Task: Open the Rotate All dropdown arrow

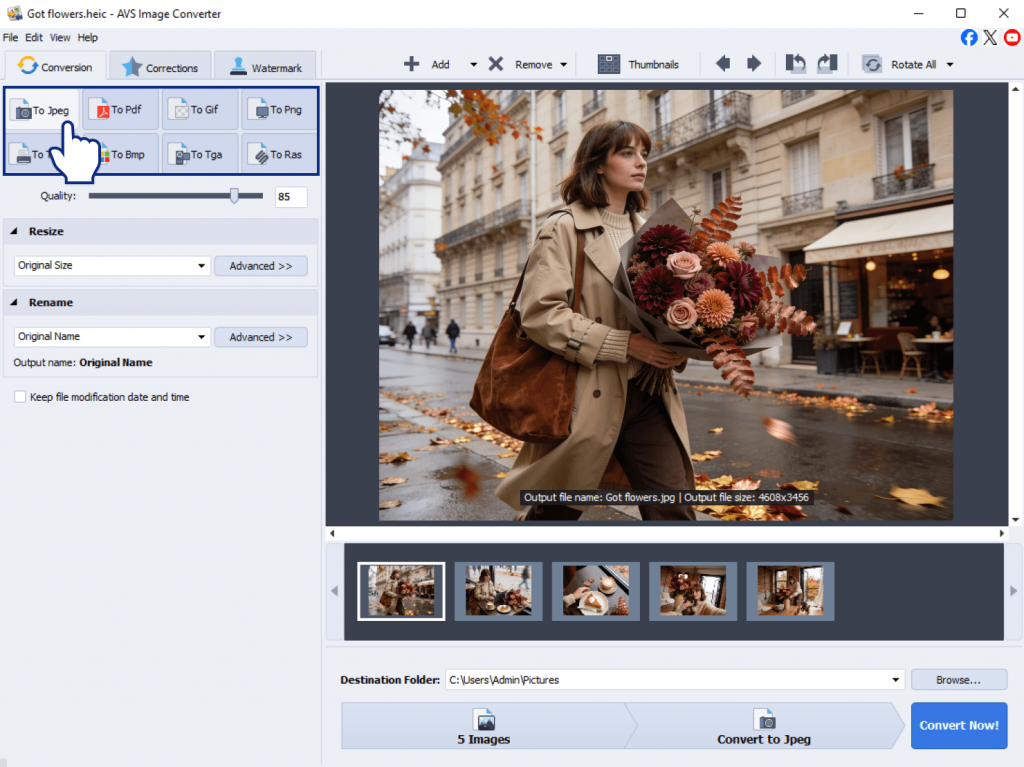Action: click(950, 65)
